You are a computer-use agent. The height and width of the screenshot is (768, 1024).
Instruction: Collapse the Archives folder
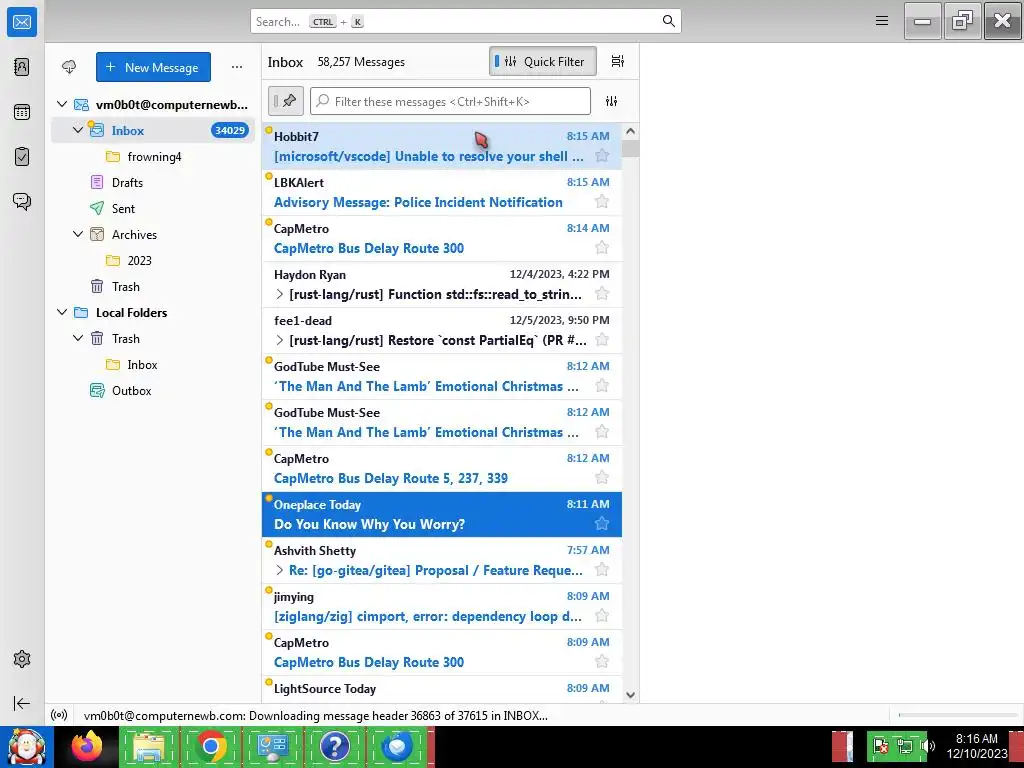(78, 234)
